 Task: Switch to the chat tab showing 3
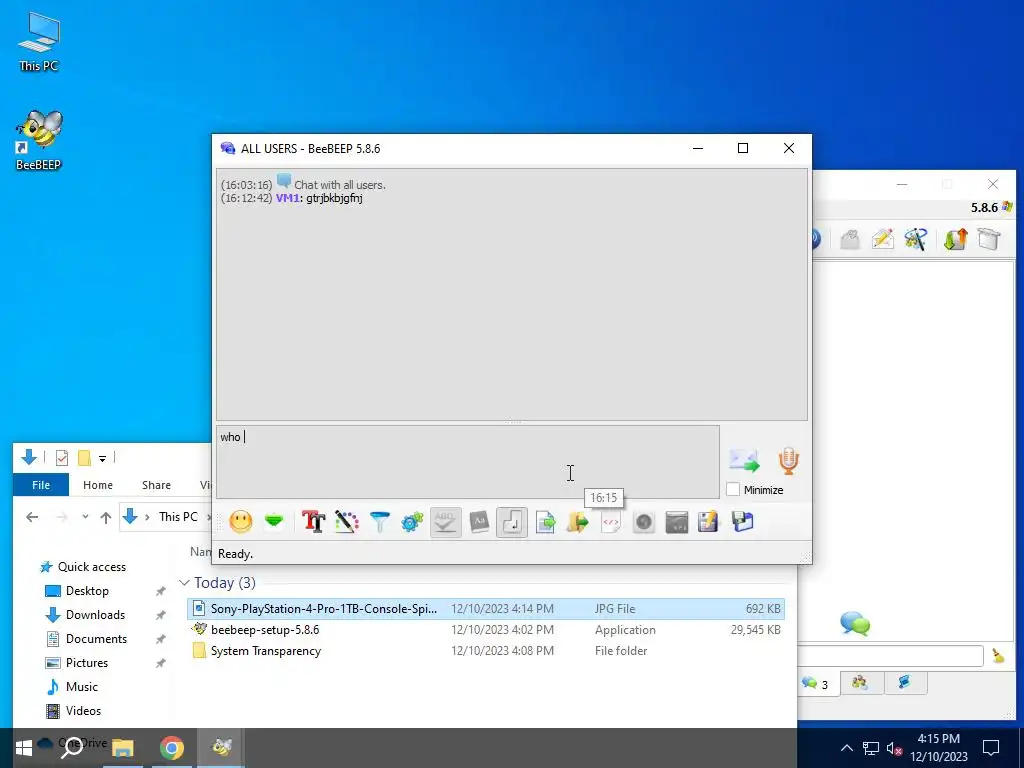click(x=817, y=683)
